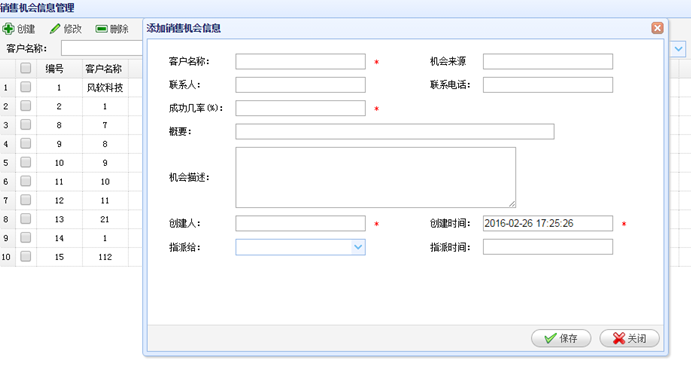Select the cell with customer name 21
This screenshot has width=691, height=371.
click(x=105, y=219)
